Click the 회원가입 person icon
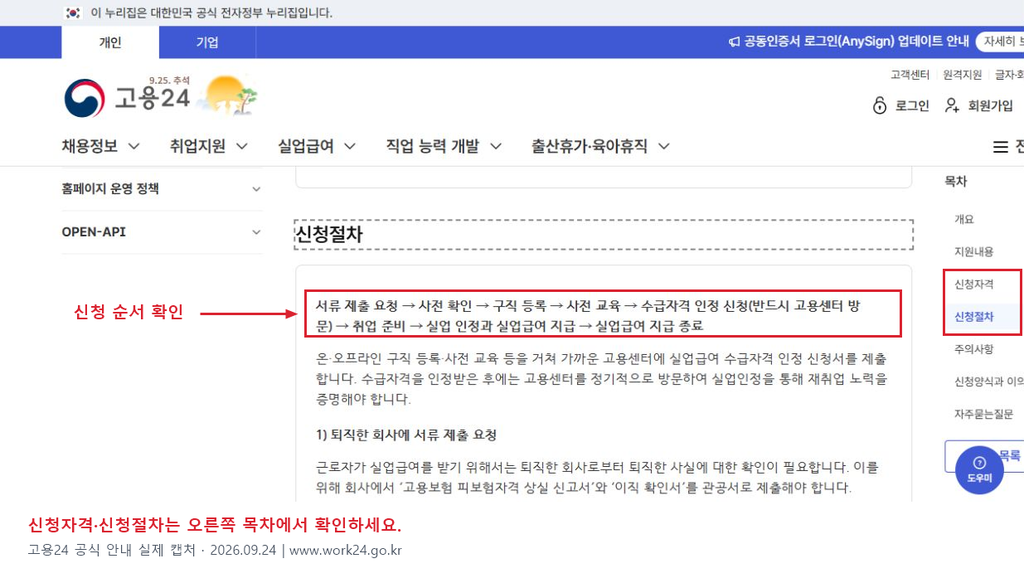The image size is (1024, 564). coord(952,105)
